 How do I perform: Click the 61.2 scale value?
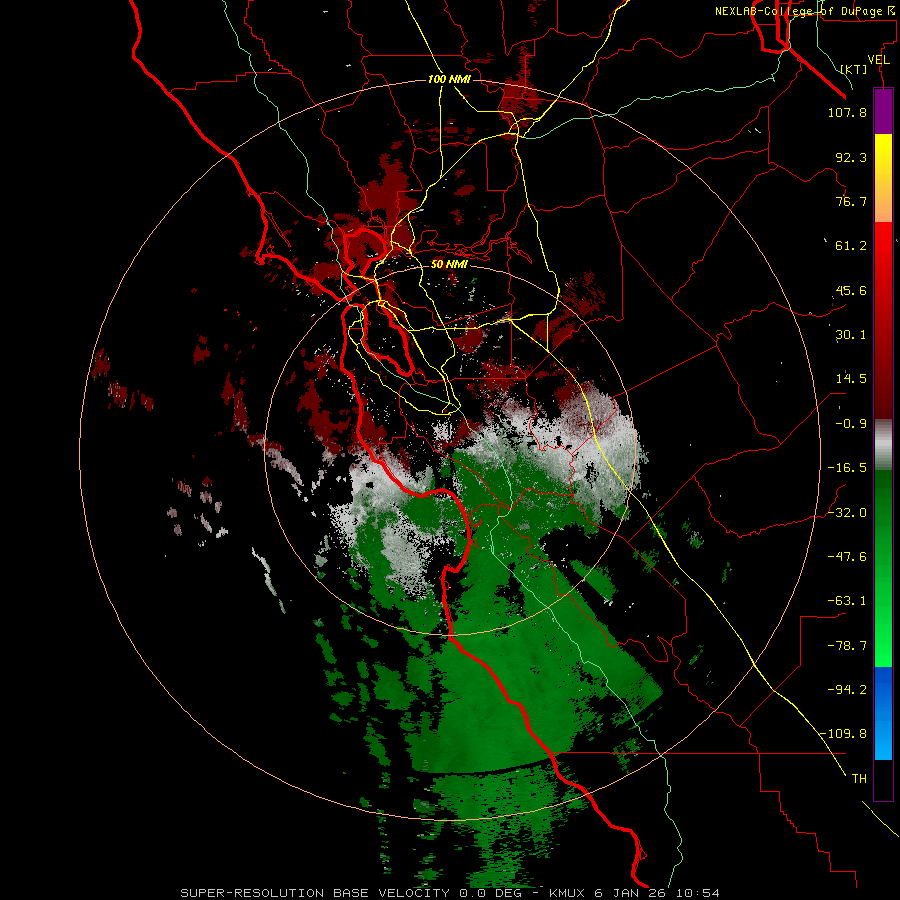click(851, 246)
